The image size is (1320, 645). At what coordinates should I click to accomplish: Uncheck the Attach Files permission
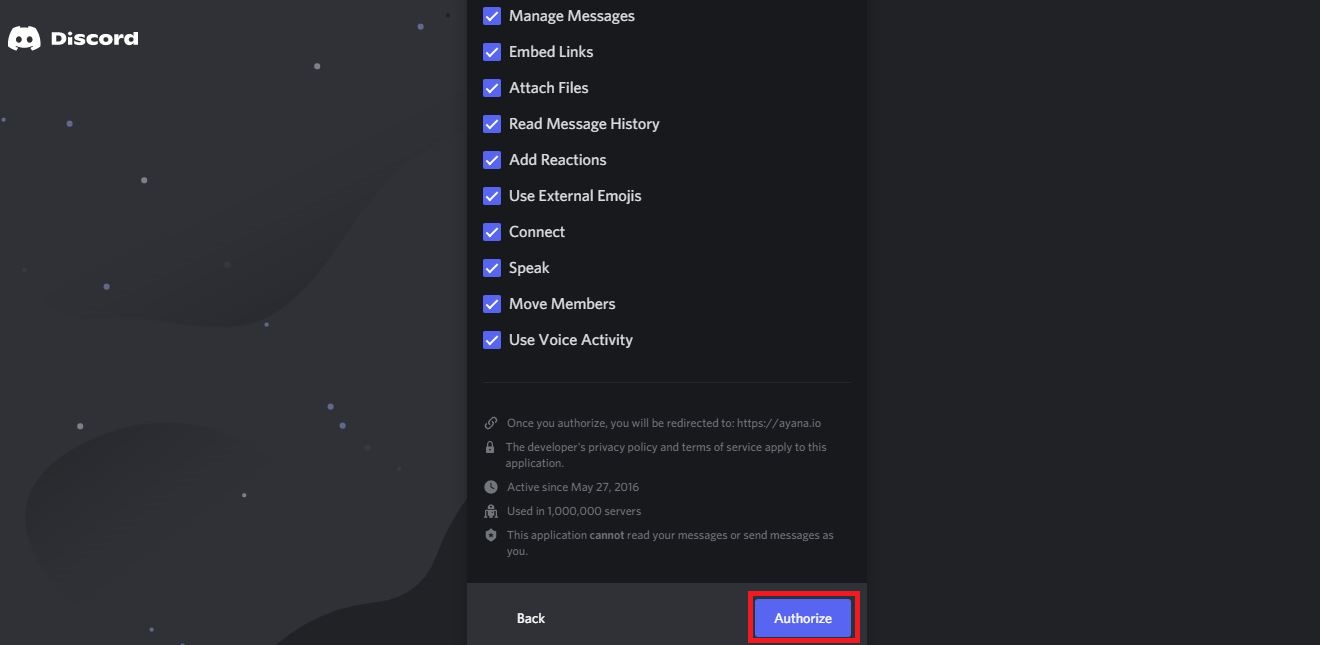pyautogui.click(x=491, y=87)
